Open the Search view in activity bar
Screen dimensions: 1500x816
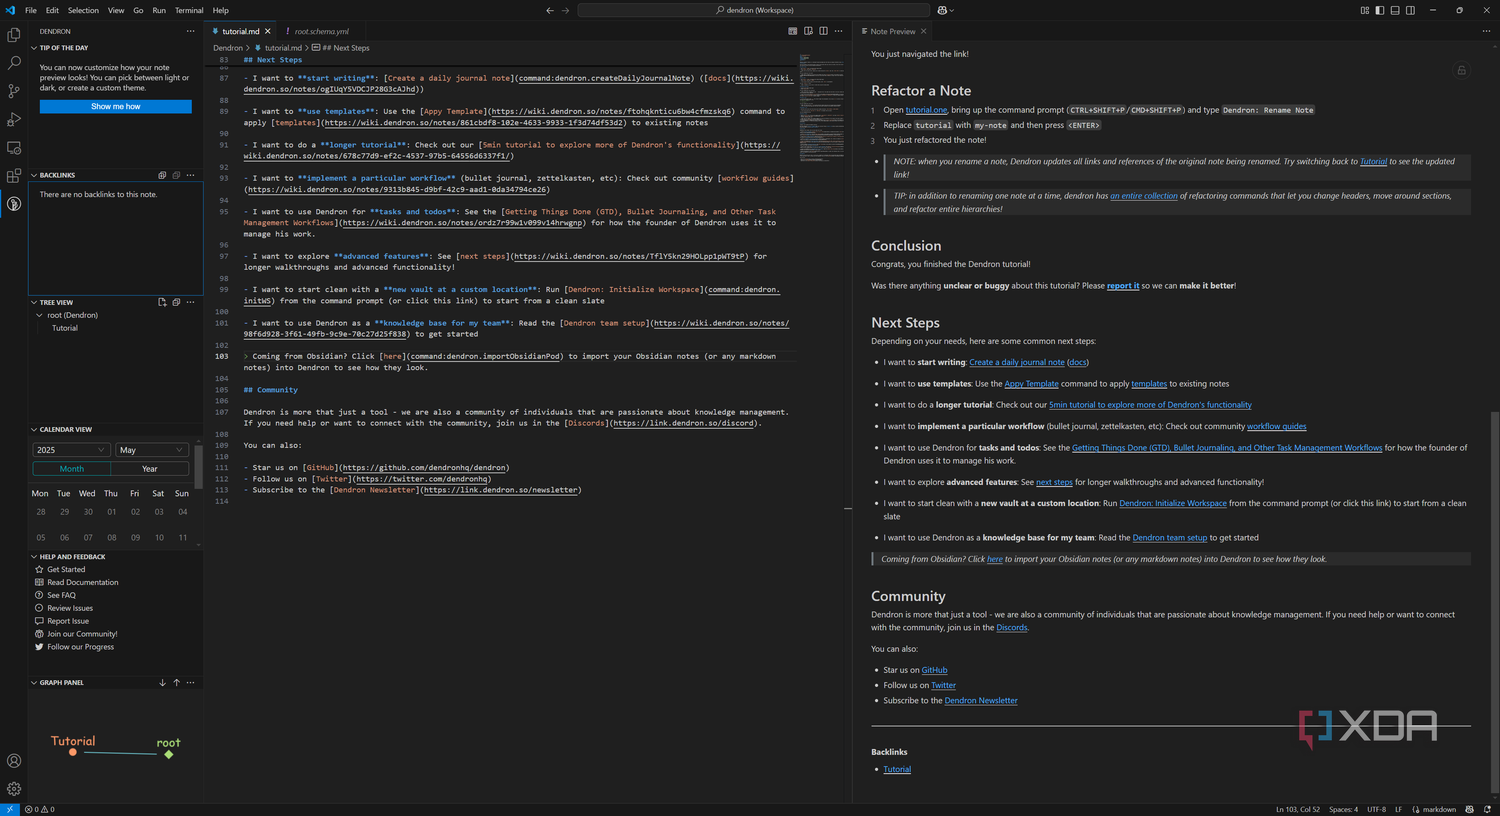point(14,63)
